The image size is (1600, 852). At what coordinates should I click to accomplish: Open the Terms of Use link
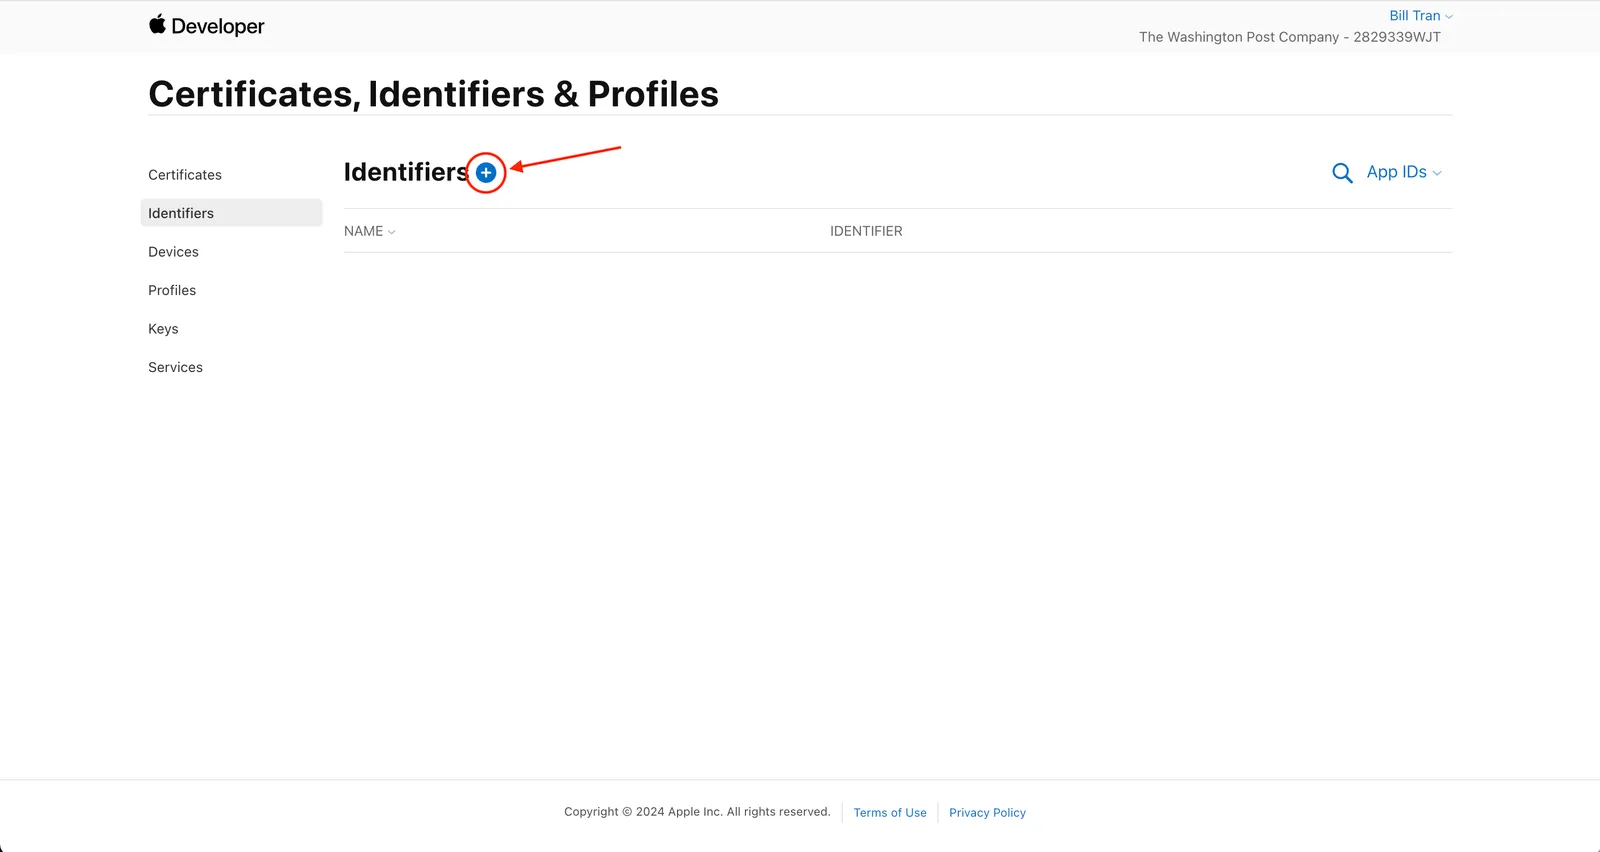890,813
